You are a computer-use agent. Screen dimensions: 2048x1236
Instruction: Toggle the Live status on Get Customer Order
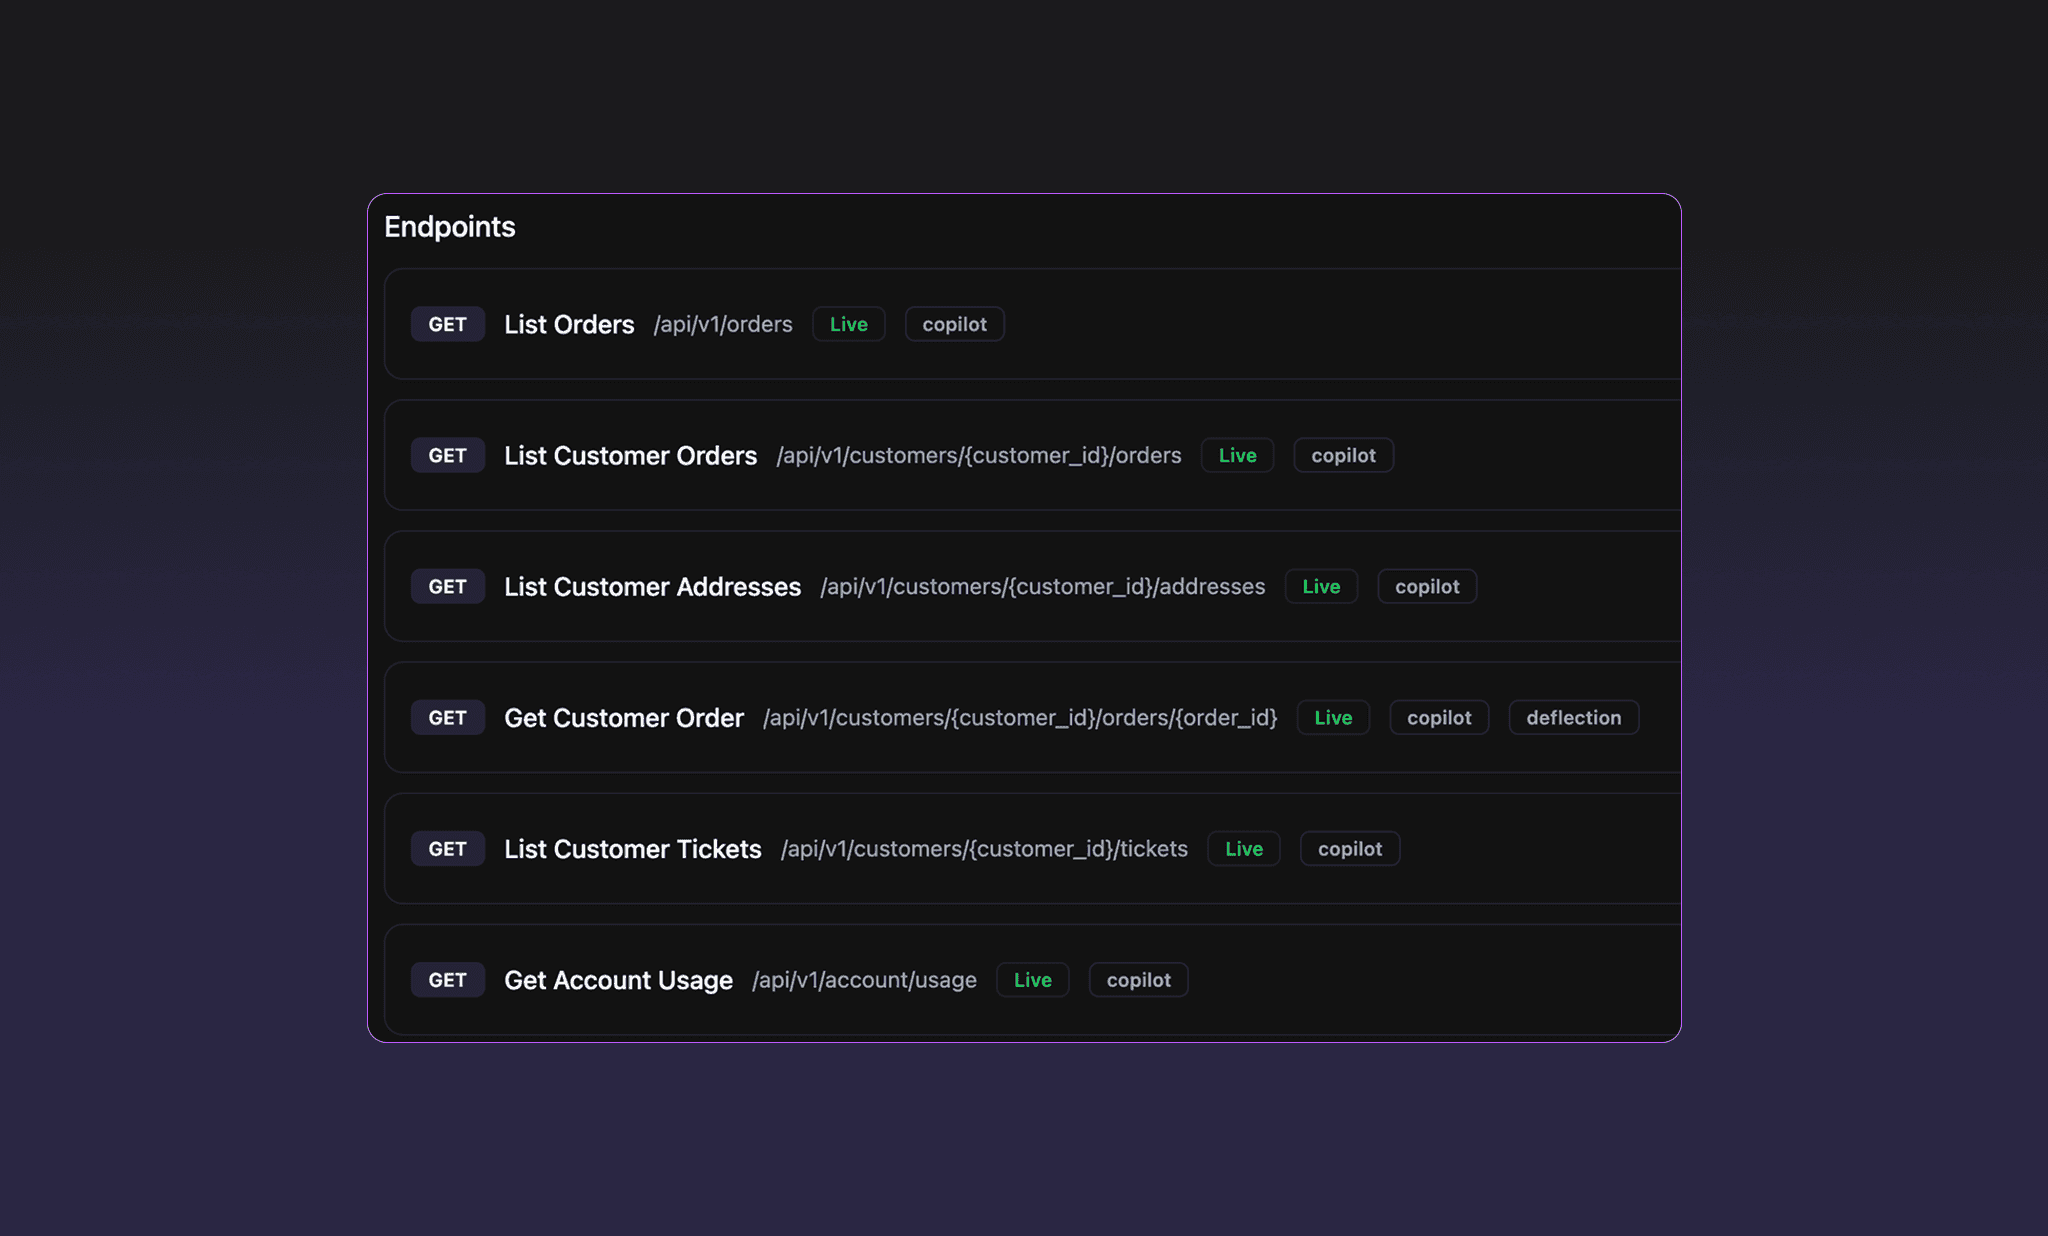click(x=1333, y=717)
